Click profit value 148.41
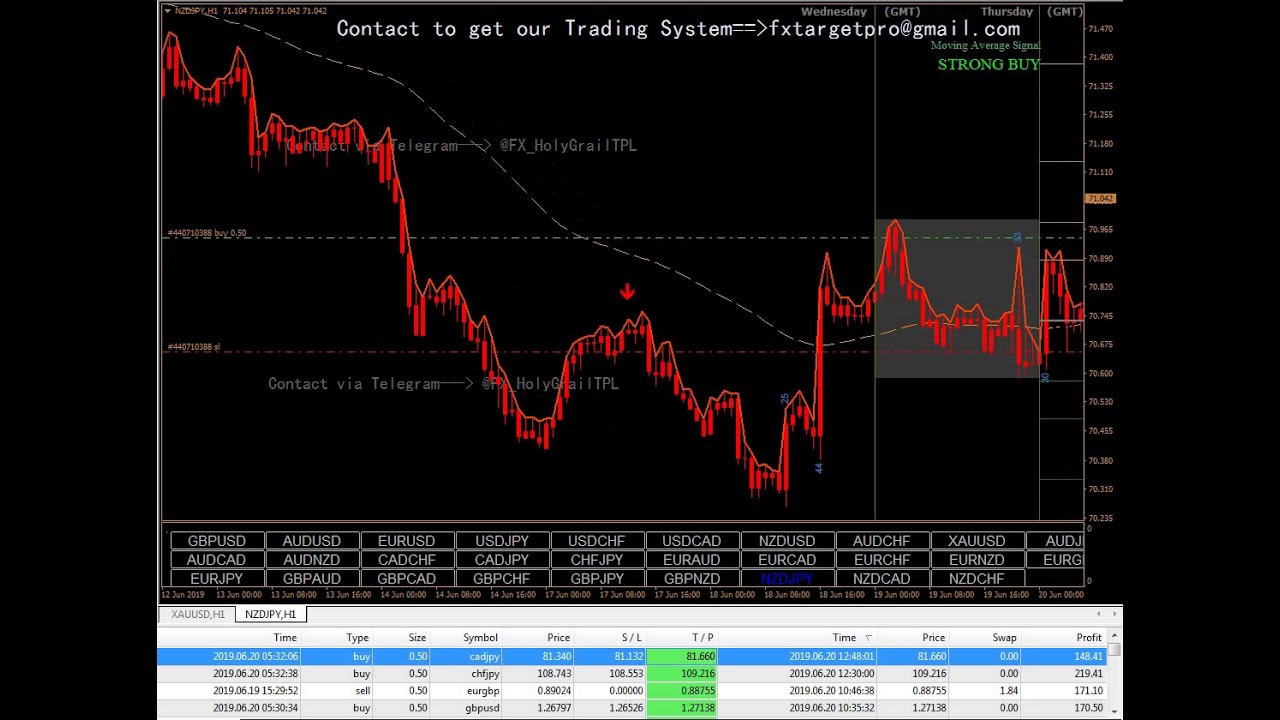This screenshot has width=1280, height=720. click(1088, 656)
